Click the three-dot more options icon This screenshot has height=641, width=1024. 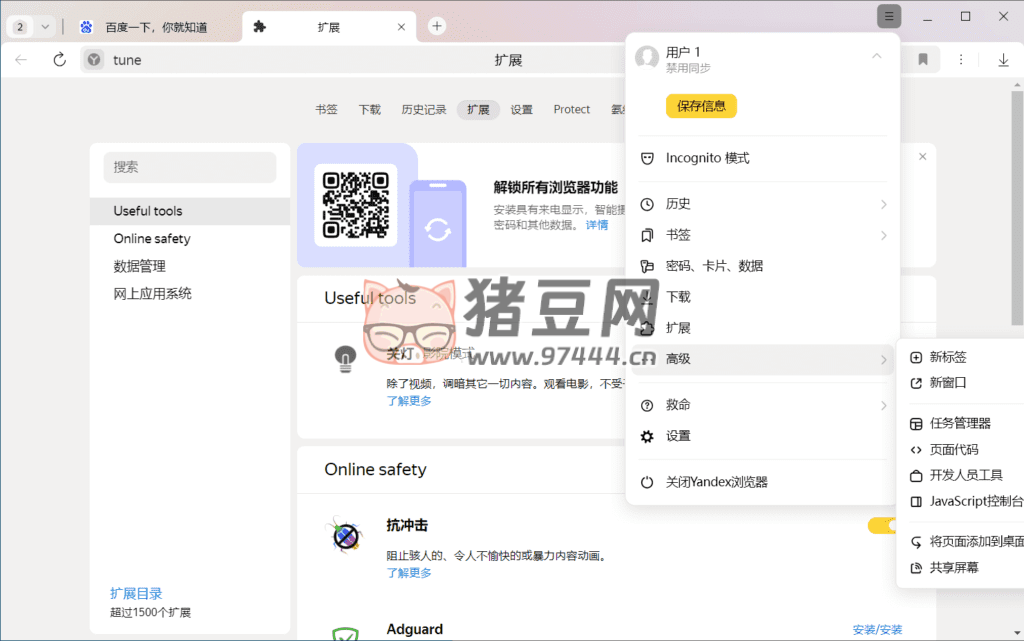961,60
